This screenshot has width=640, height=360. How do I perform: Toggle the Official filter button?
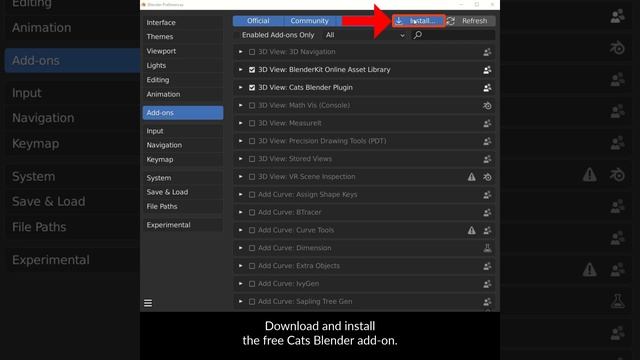[258, 21]
